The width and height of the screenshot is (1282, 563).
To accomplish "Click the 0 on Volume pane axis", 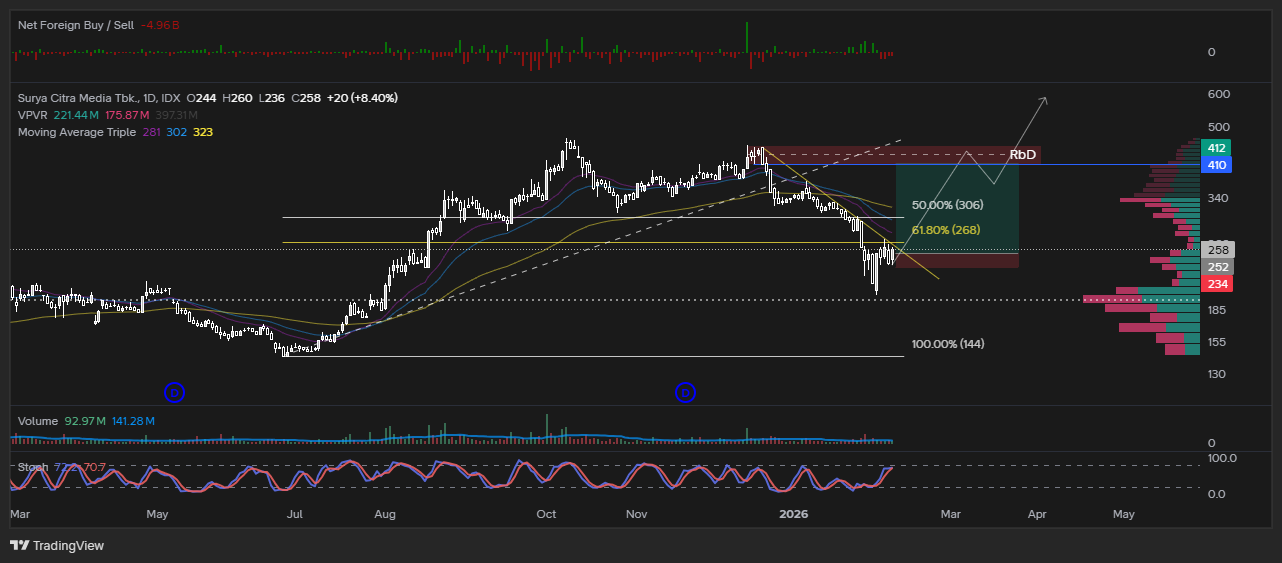I will coord(1212,443).
